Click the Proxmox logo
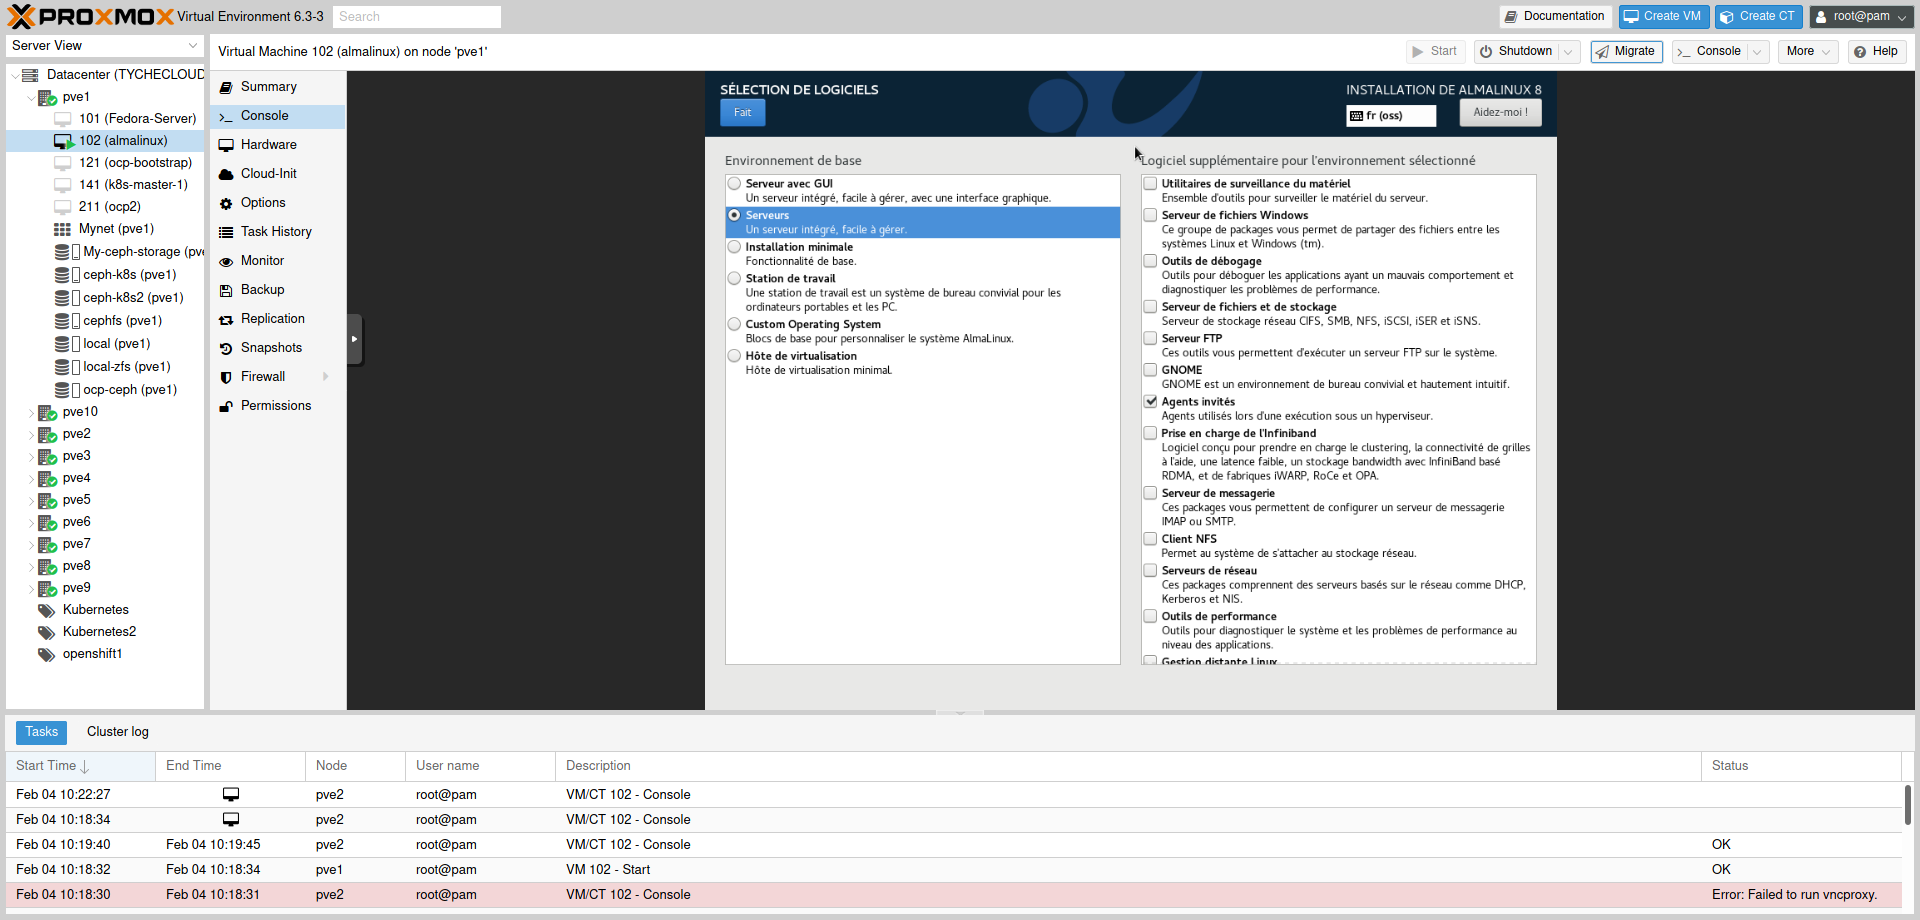 coord(91,16)
